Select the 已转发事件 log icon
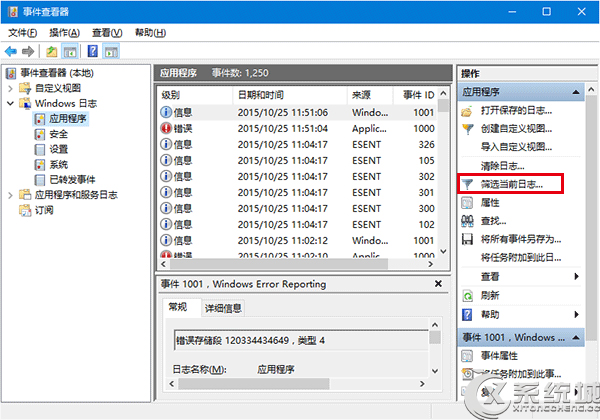This screenshot has height=420, width=600. [x=39, y=180]
